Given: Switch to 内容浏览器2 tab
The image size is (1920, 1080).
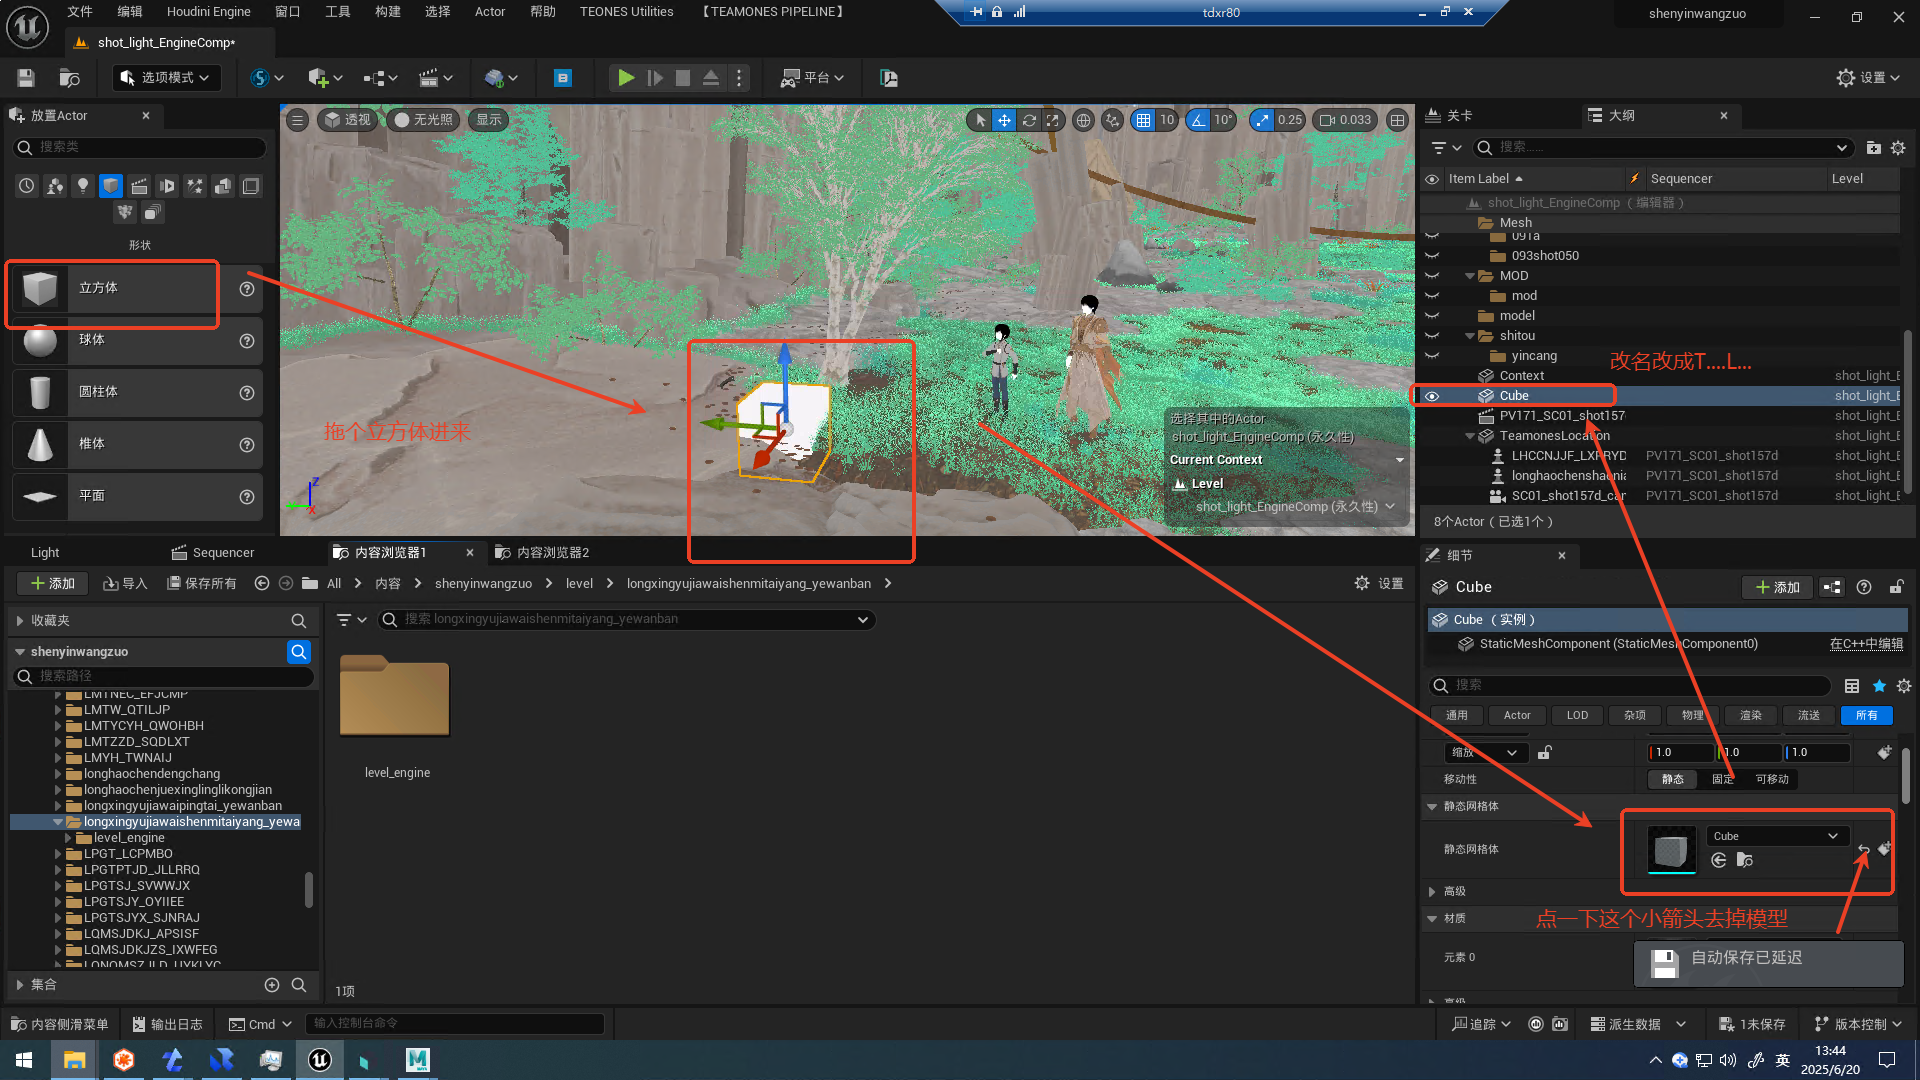Looking at the screenshot, I should pos(552,552).
